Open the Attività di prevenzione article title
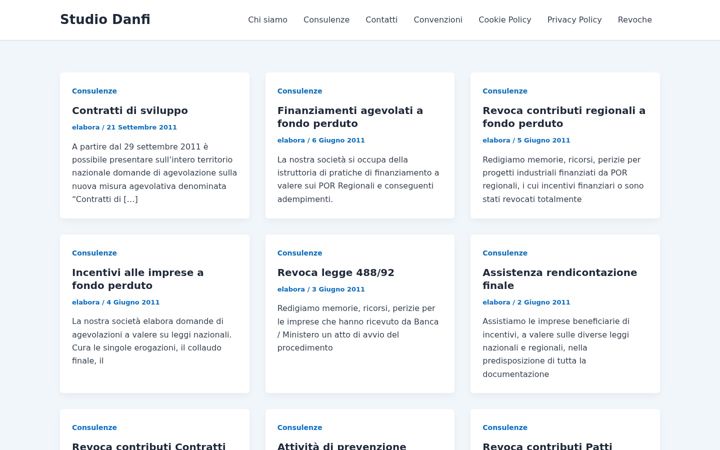Image resolution: width=720 pixels, height=450 pixels. [x=342, y=445]
